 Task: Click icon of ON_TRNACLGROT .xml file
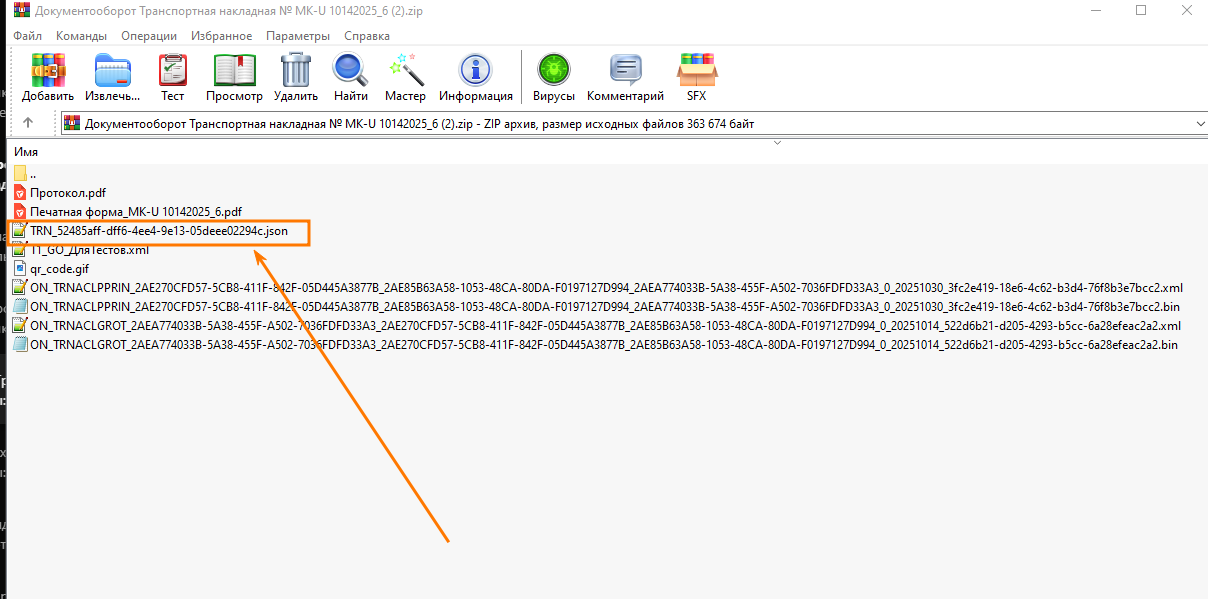pos(20,326)
